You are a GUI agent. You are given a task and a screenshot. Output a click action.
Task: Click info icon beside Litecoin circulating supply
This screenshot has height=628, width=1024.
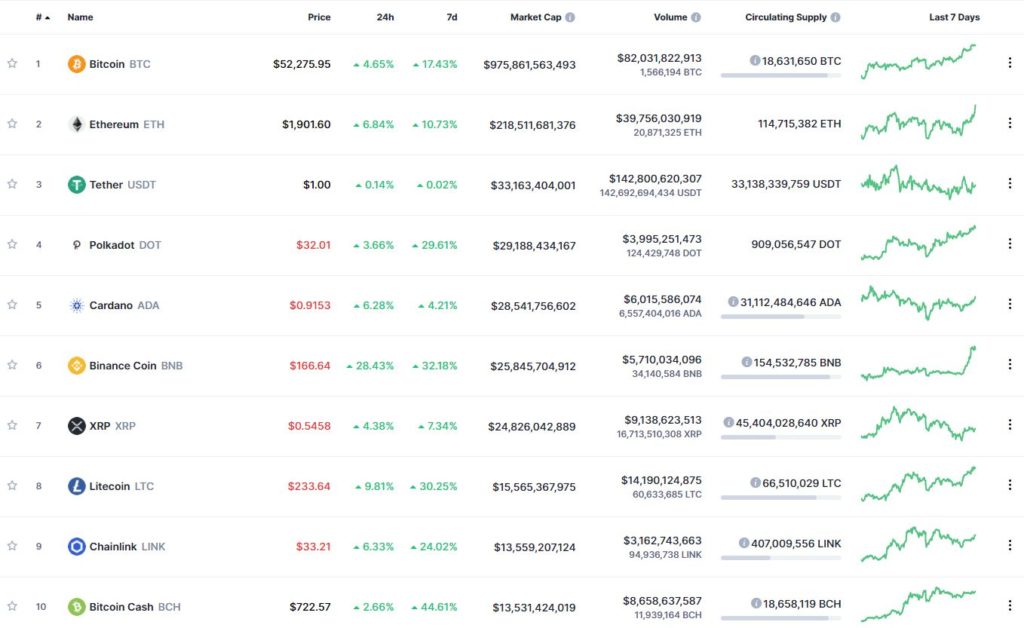coord(755,482)
